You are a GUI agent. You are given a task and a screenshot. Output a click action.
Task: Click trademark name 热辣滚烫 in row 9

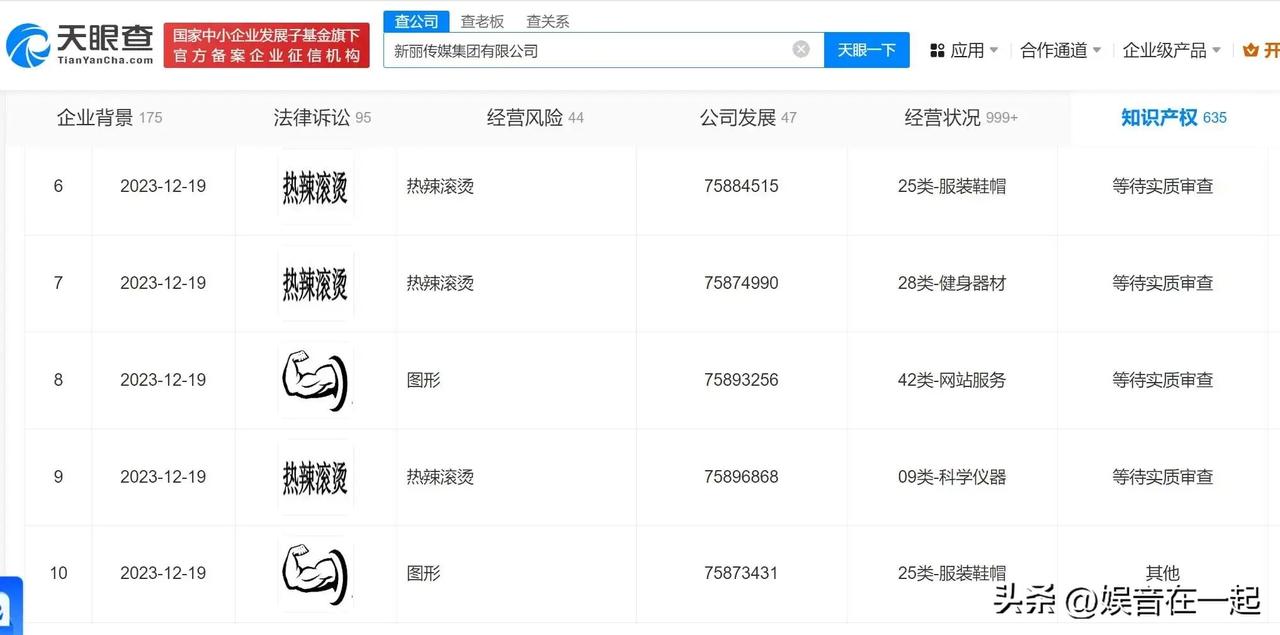pyautogui.click(x=440, y=477)
